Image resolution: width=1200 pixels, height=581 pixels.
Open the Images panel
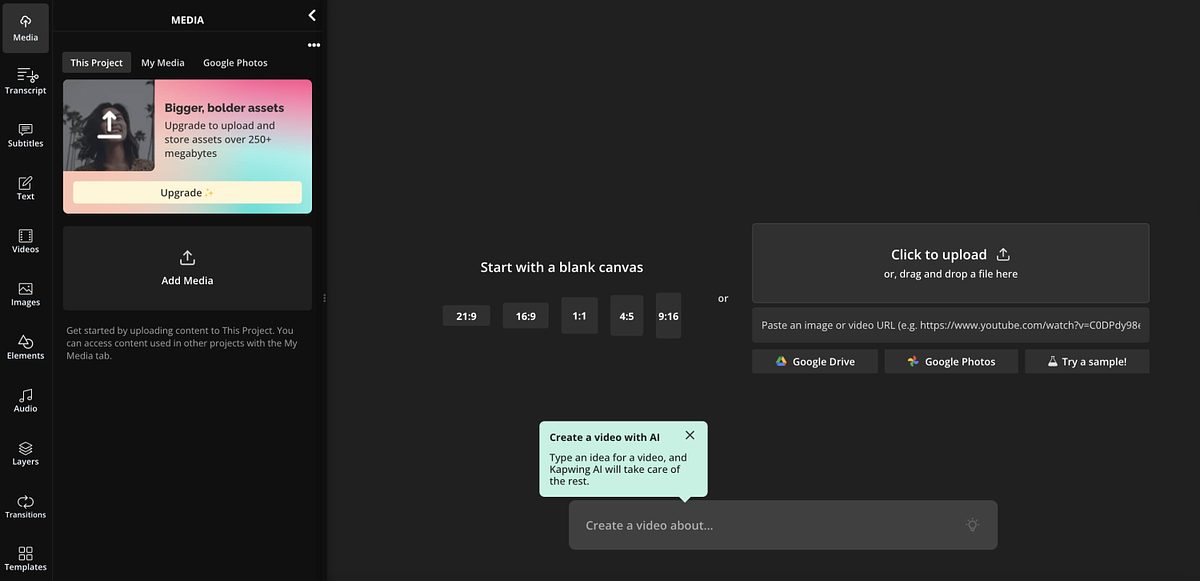click(x=25, y=295)
